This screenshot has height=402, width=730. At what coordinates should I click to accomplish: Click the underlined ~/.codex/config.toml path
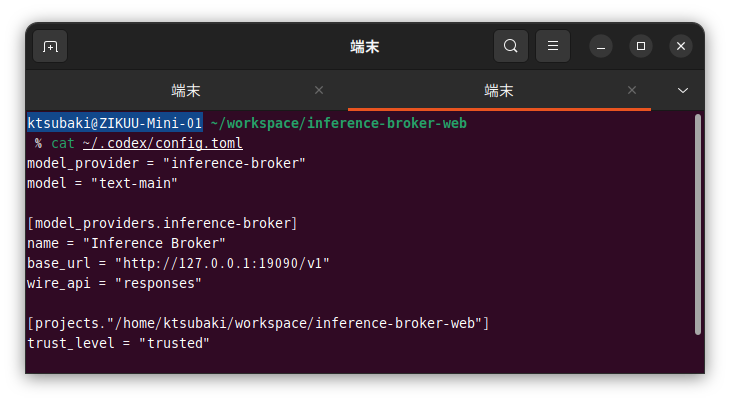point(162,143)
